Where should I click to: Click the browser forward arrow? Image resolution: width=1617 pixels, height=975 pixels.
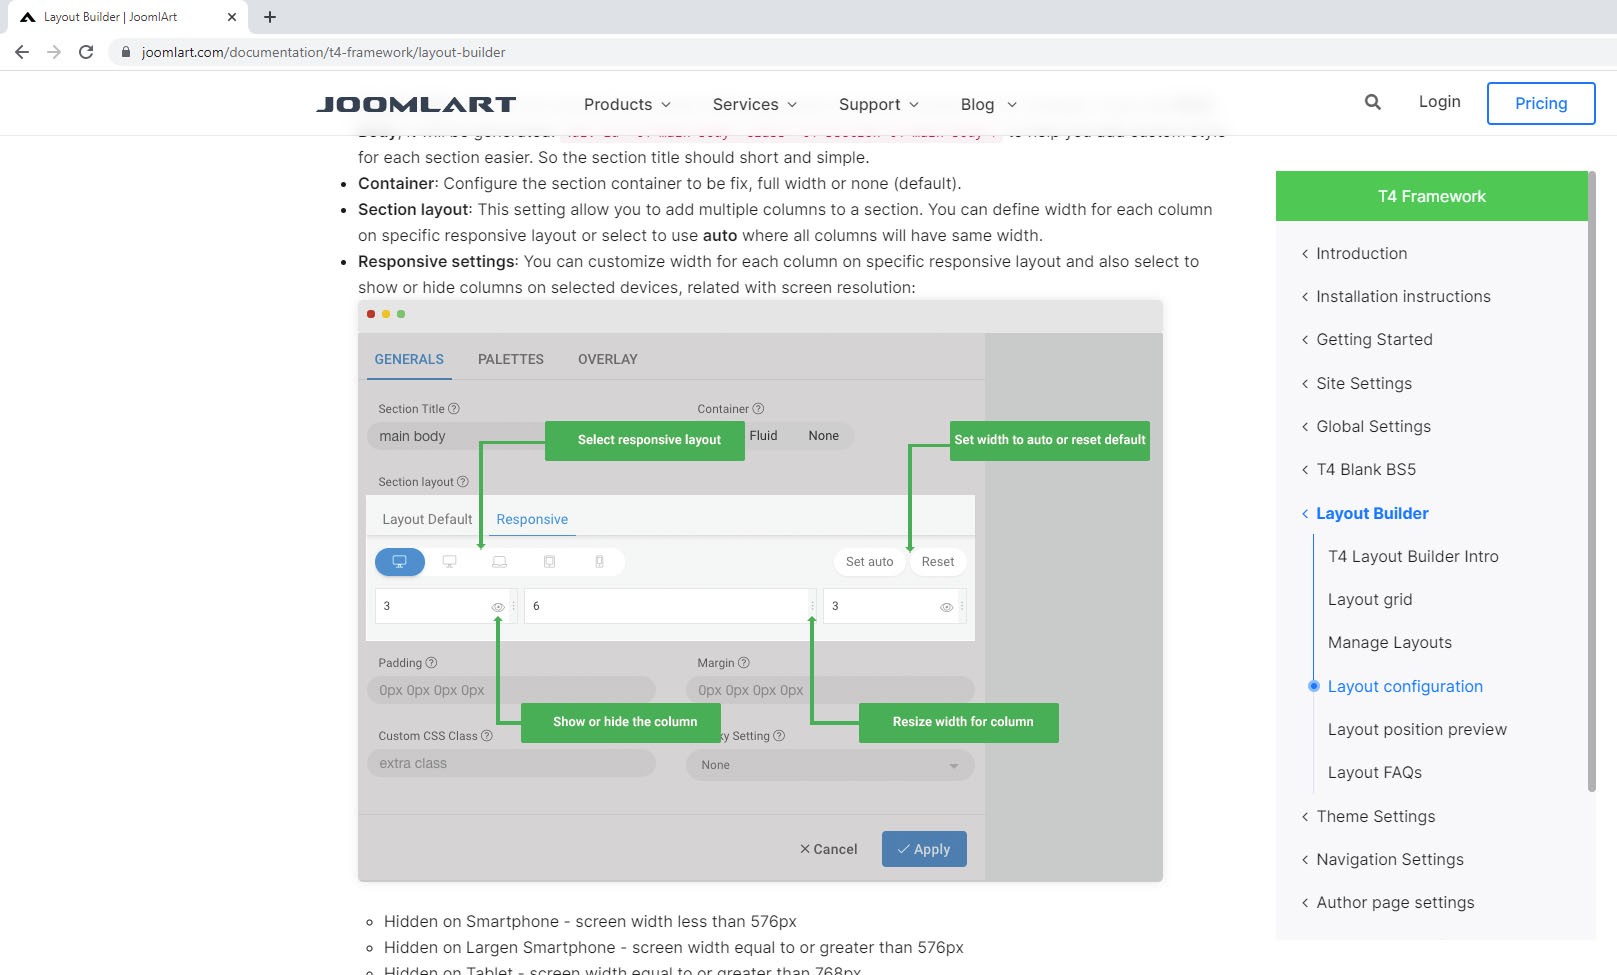[x=54, y=52]
